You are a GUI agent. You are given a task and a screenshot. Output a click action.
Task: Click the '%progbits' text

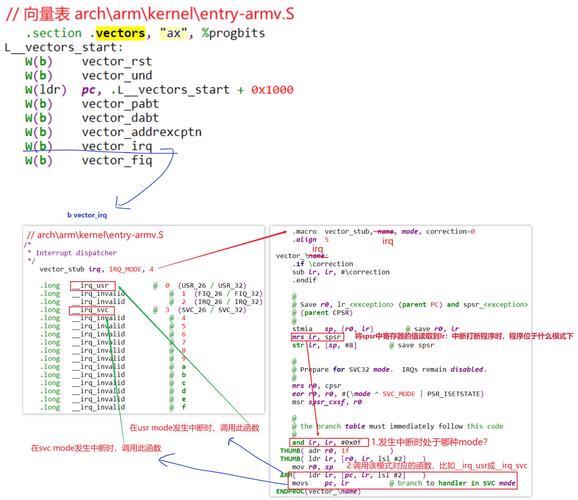(233, 33)
